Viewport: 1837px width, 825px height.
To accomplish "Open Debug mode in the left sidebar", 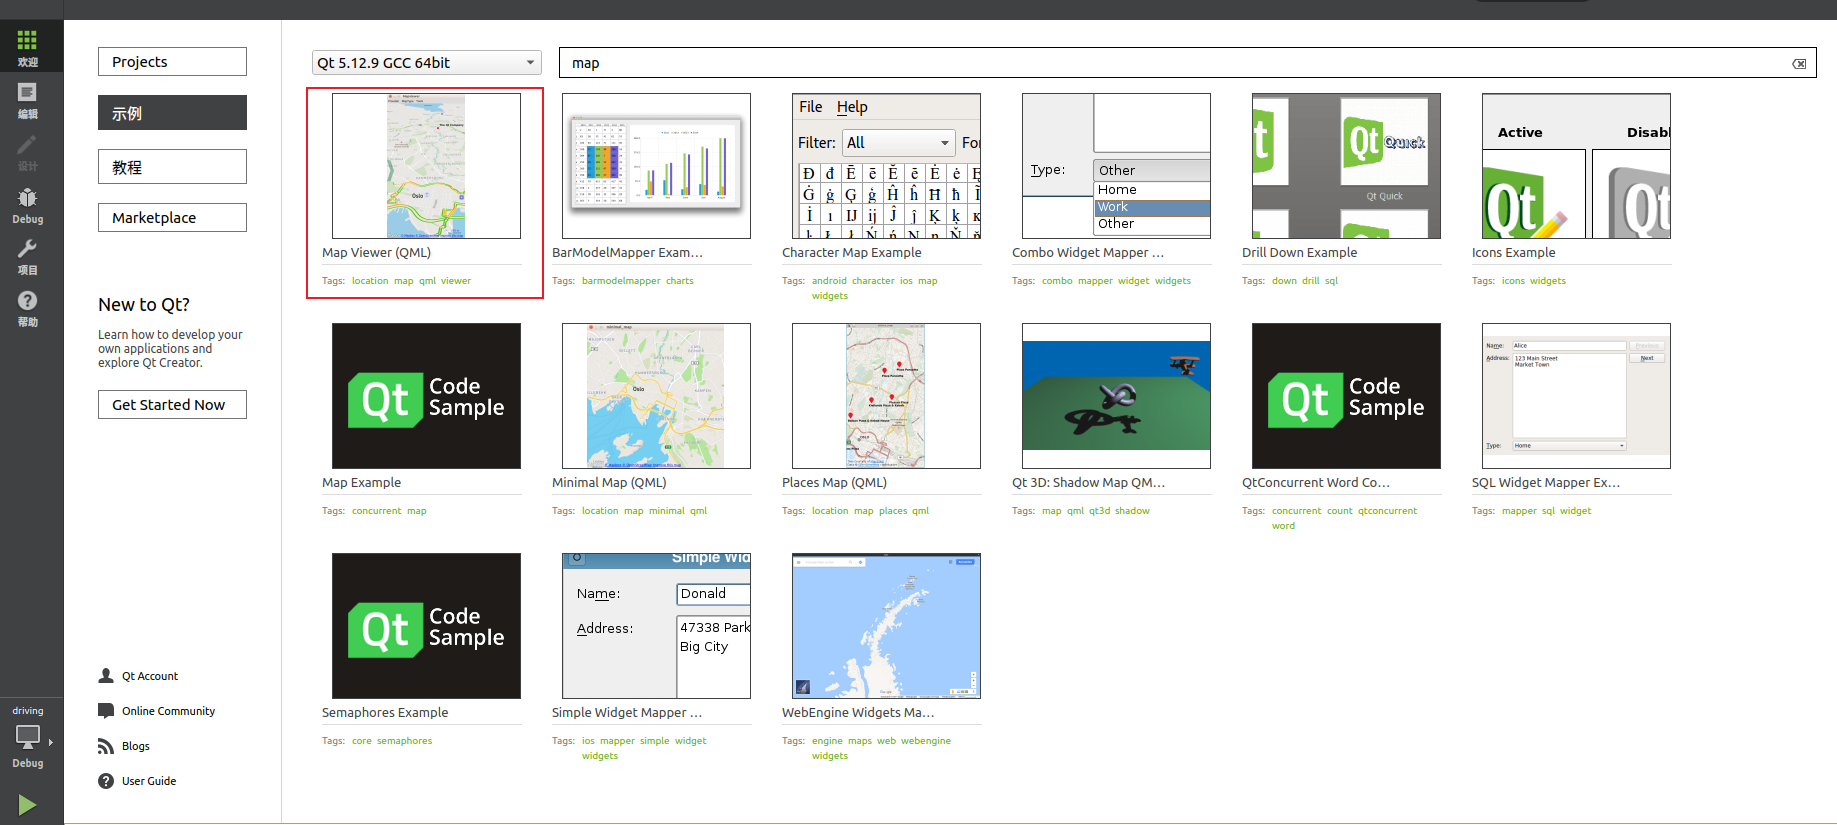I will point(27,205).
